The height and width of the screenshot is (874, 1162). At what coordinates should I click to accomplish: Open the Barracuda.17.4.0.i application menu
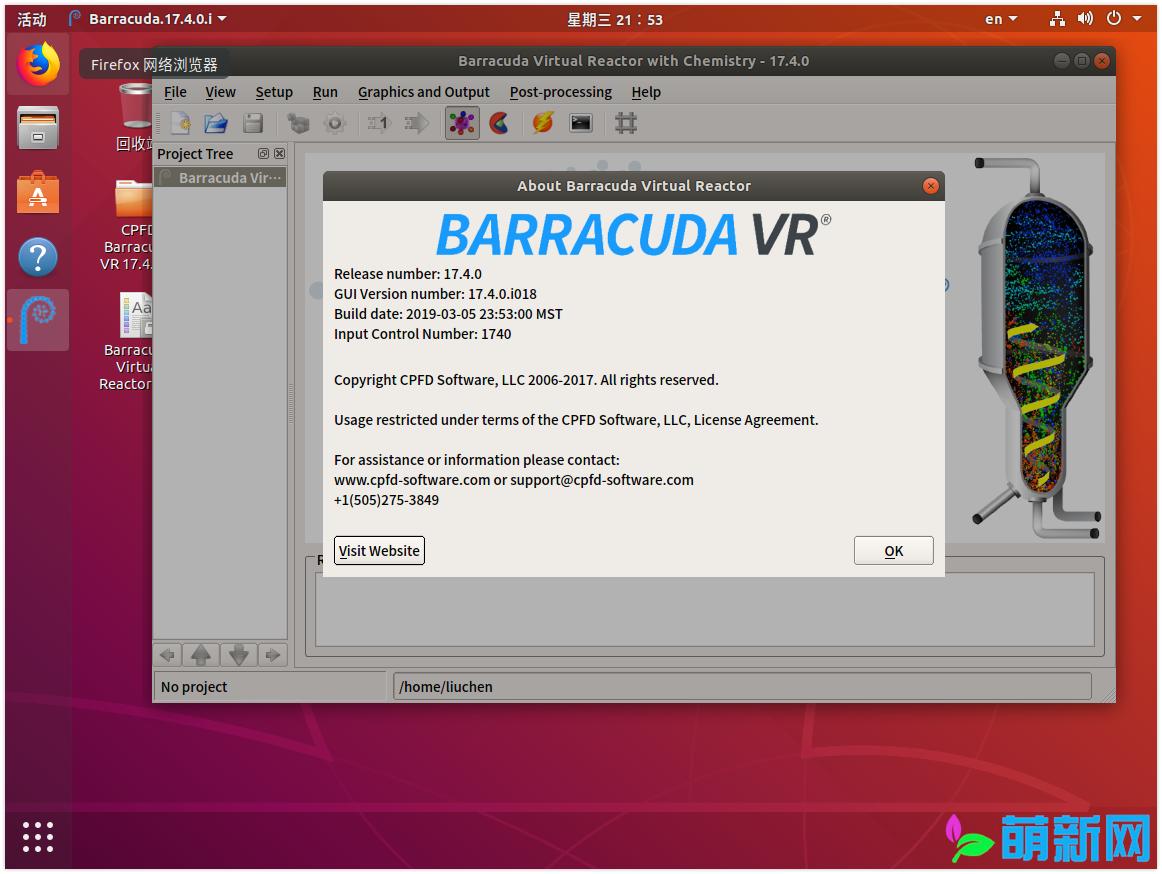pyautogui.click(x=148, y=17)
